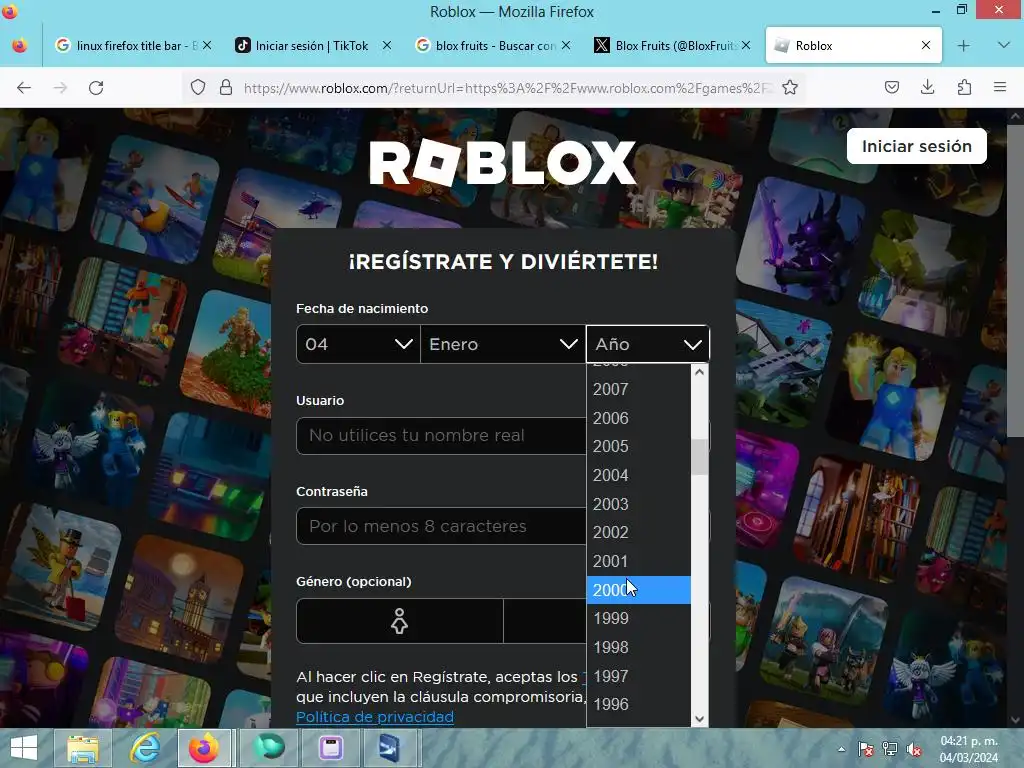Bookmark this page with star
The width and height of the screenshot is (1024, 768).
coord(790,88)
